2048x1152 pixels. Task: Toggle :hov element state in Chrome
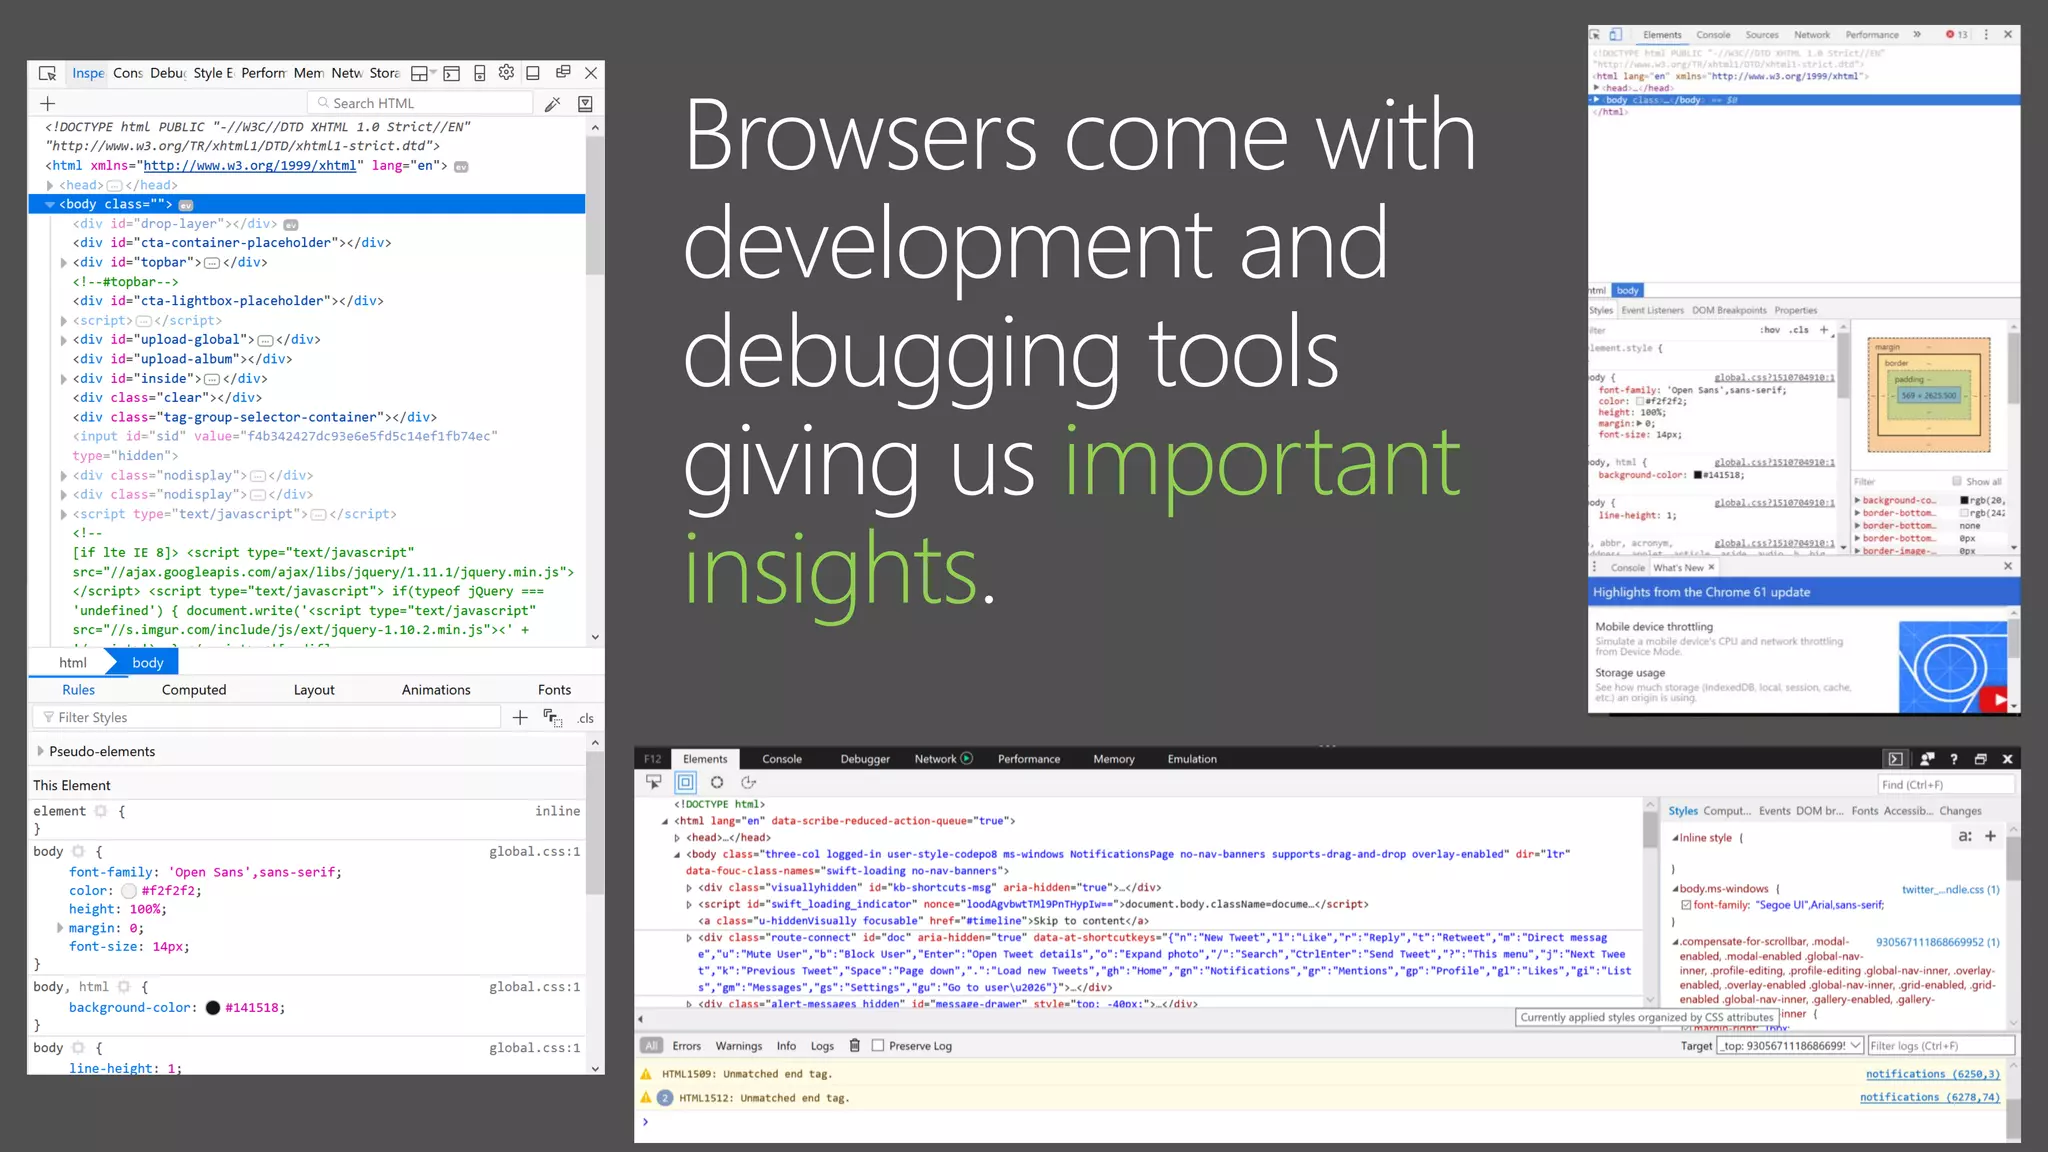click(1770, 330)
